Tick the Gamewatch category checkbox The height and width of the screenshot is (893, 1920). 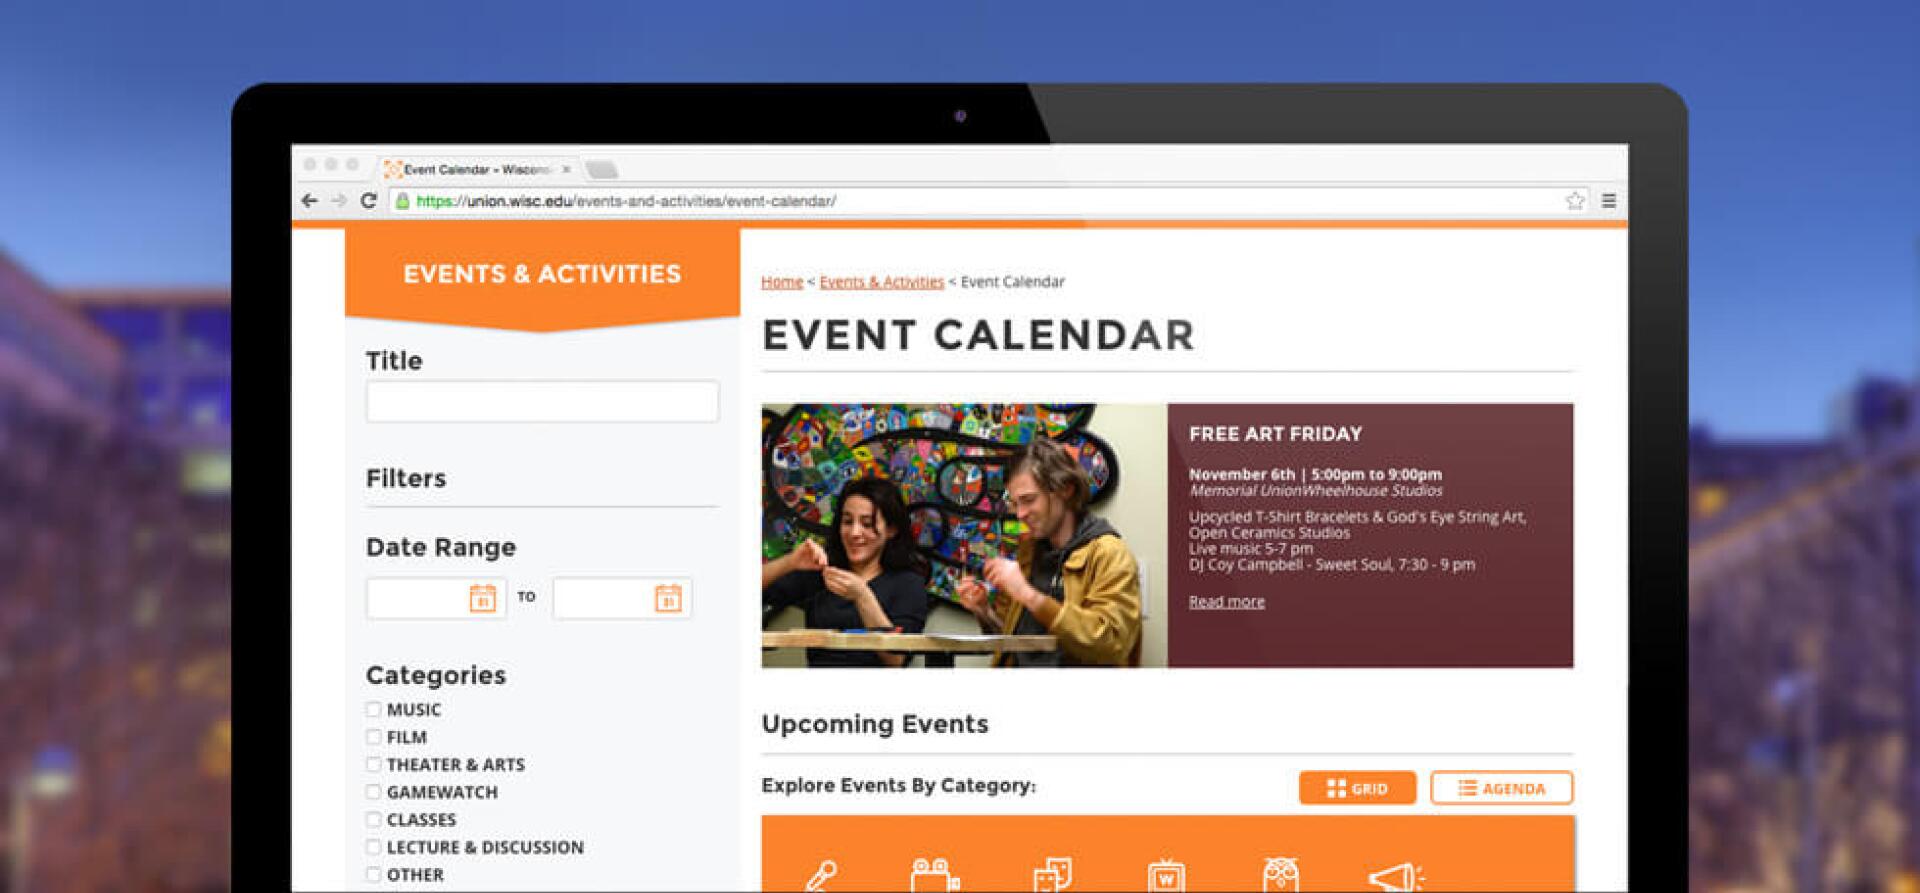(x=373, y=792)
